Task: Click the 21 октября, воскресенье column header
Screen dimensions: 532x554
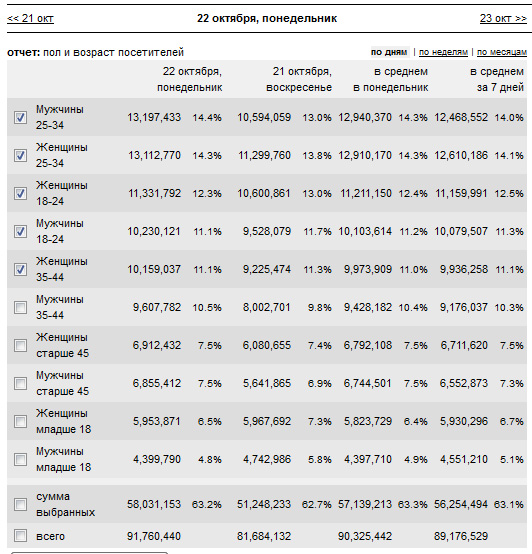Action: point(299,79)
